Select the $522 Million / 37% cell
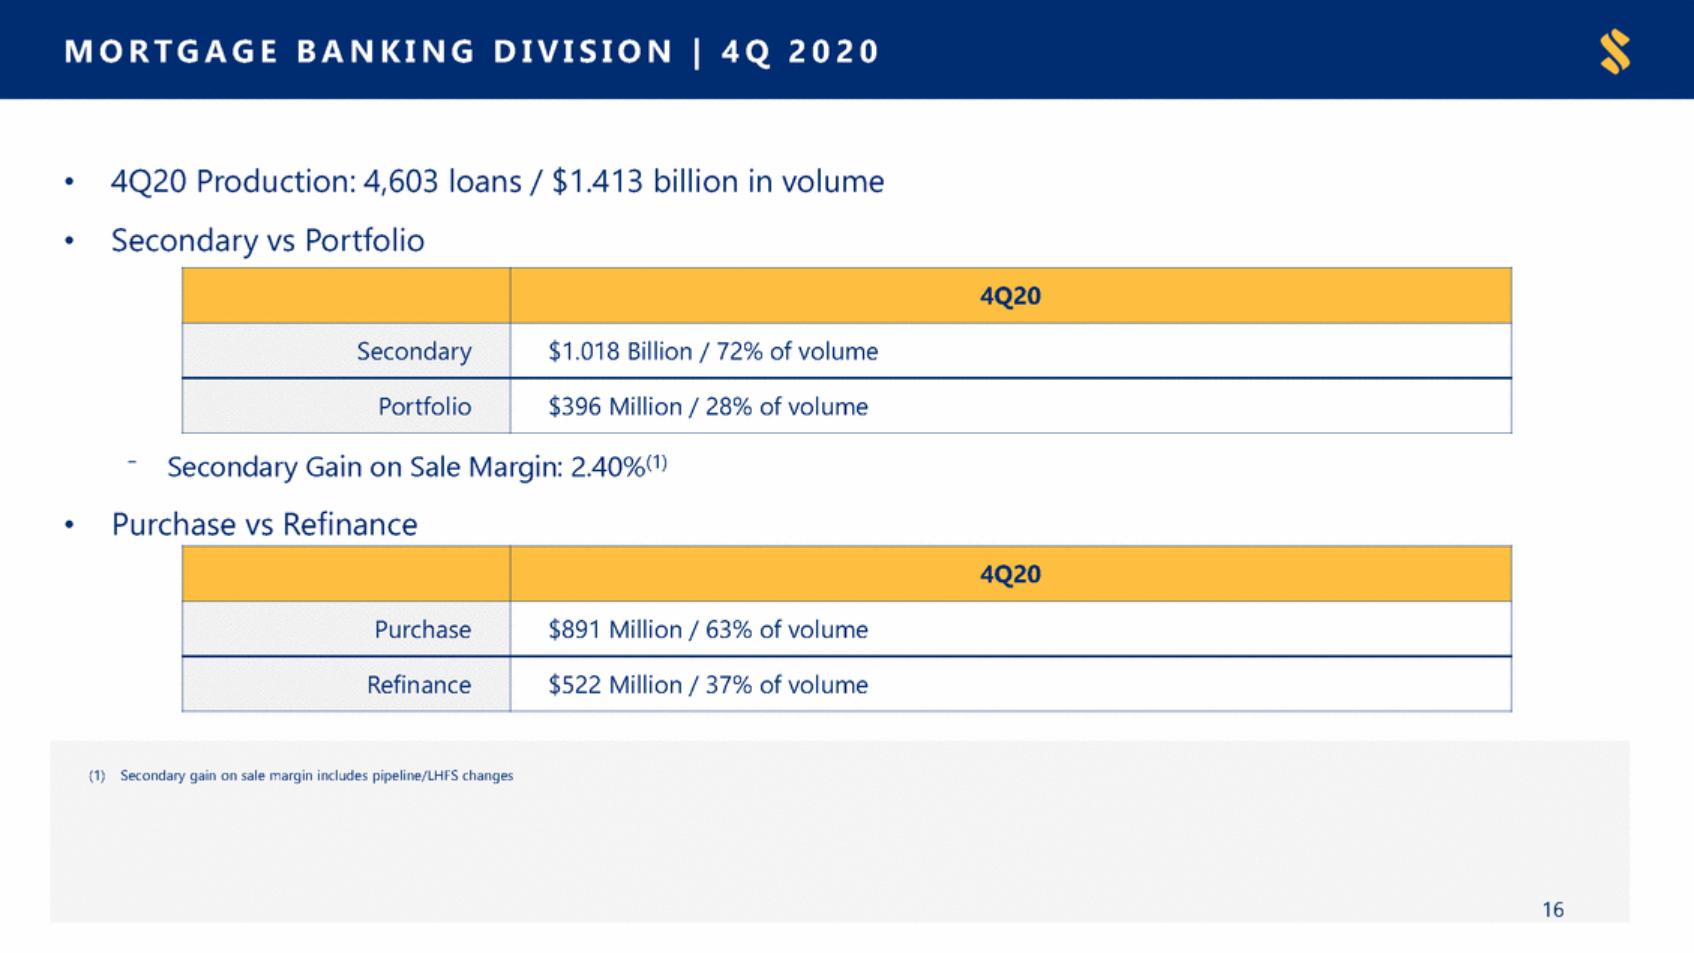This screenshot has width=1694, height=953. [x=1010, y=684]
